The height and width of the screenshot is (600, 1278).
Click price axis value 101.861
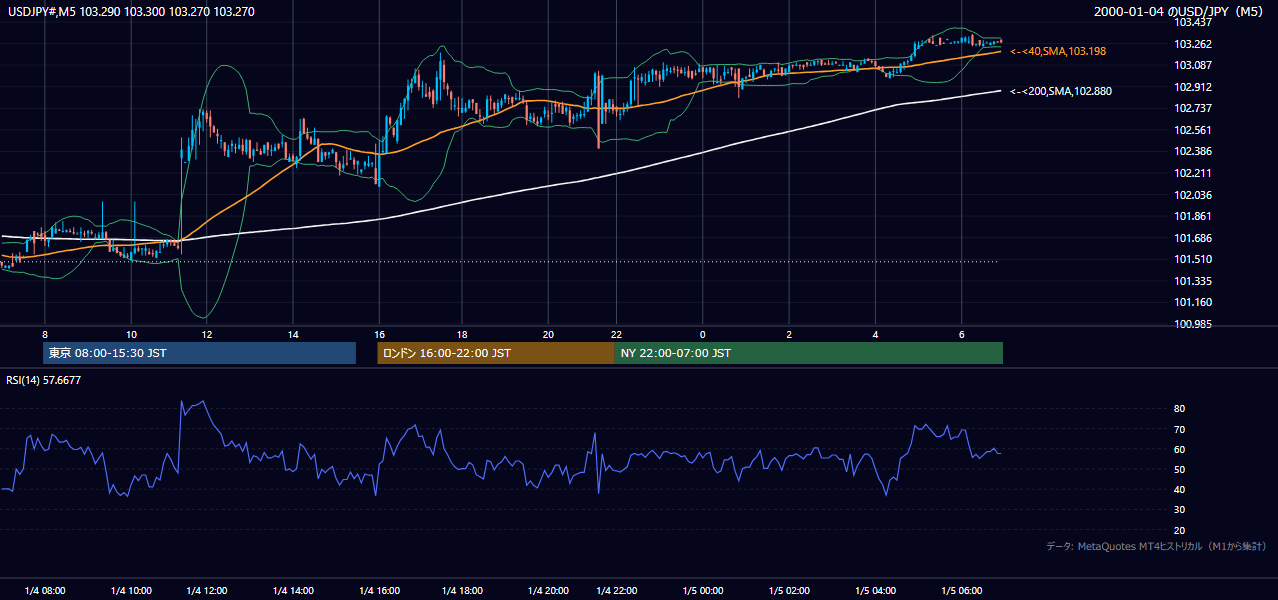click(x=1193, y=216)
